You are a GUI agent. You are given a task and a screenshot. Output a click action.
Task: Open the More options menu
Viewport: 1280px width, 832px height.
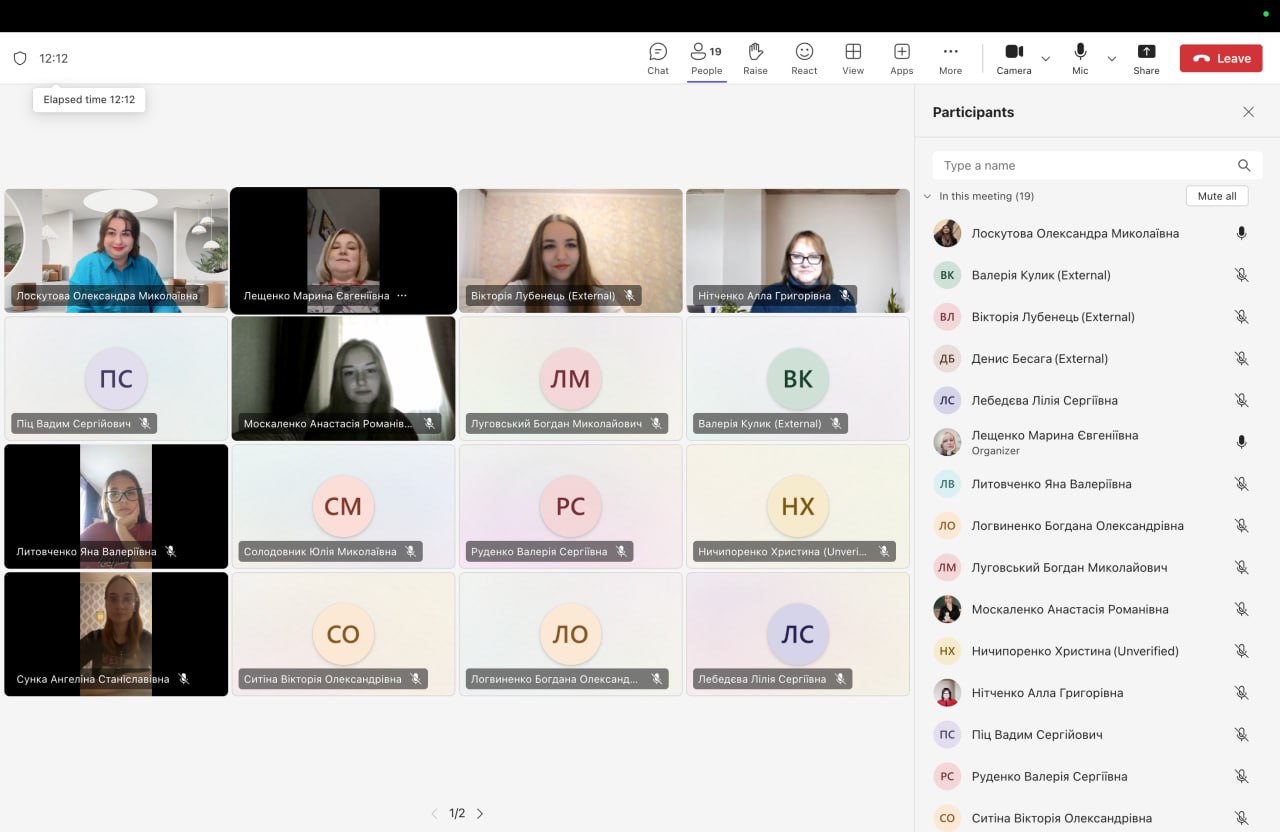[950, 58]
